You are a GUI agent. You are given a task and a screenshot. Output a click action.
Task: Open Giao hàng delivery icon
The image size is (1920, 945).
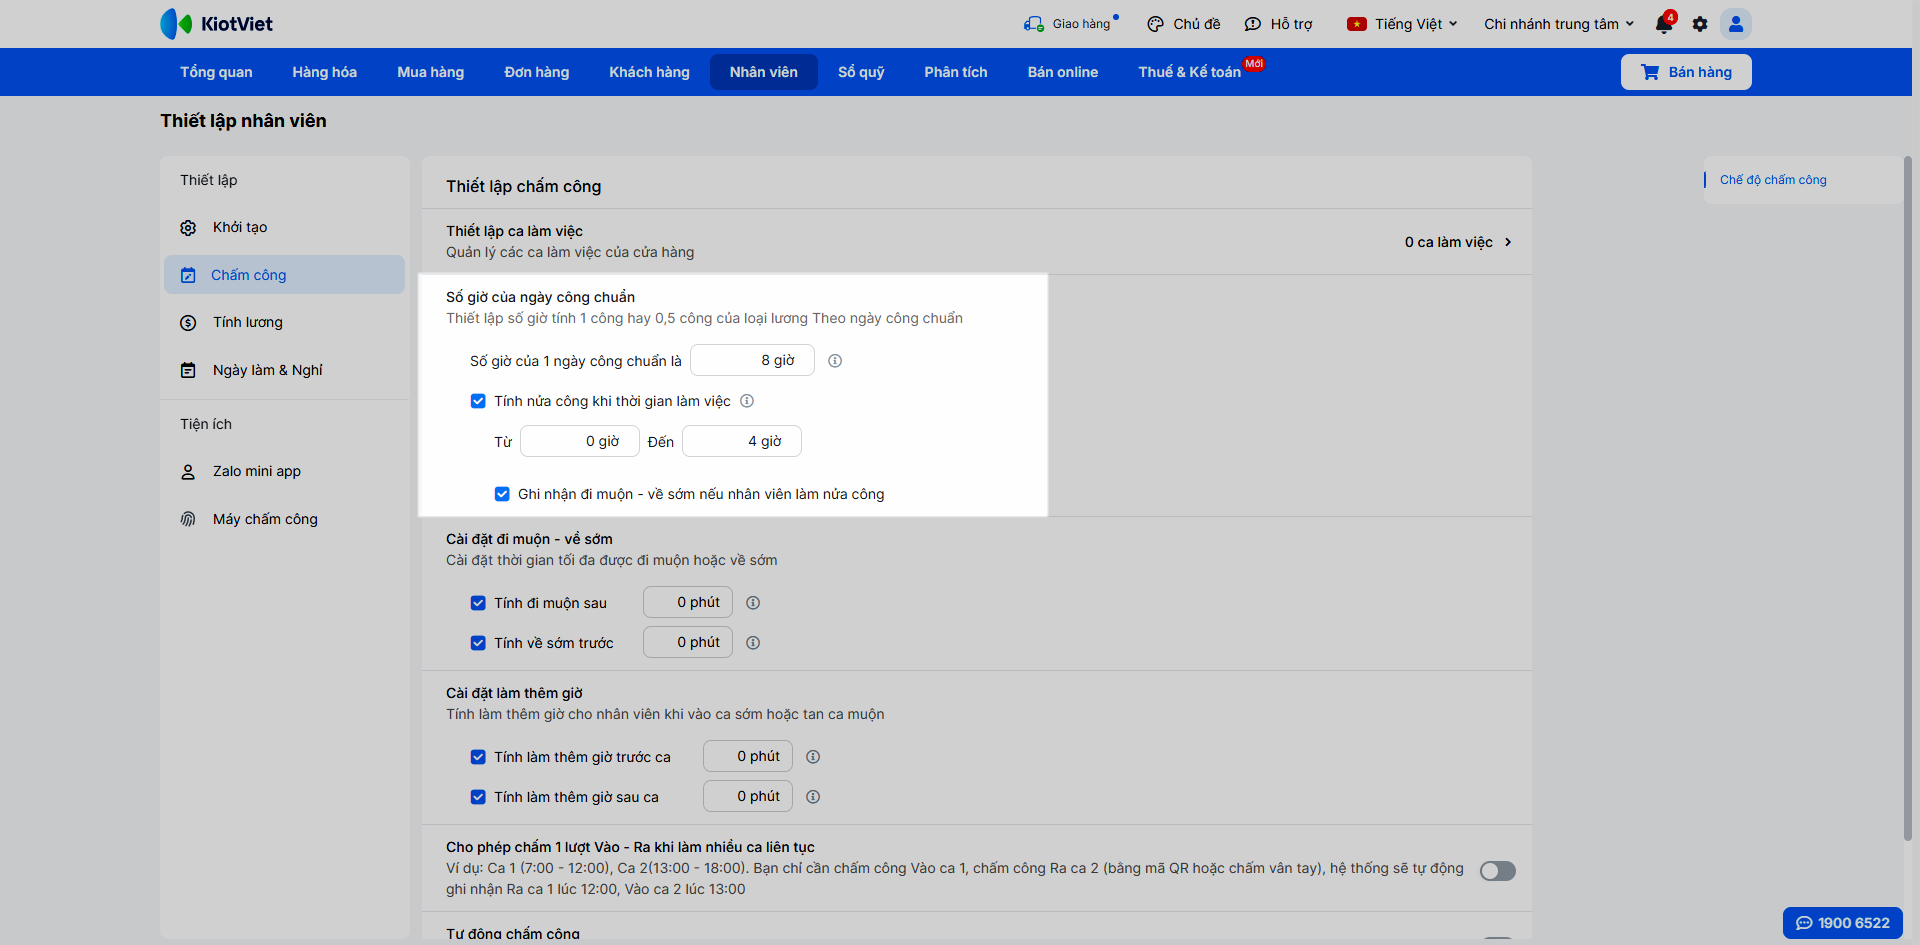(x=1033, y=24)
